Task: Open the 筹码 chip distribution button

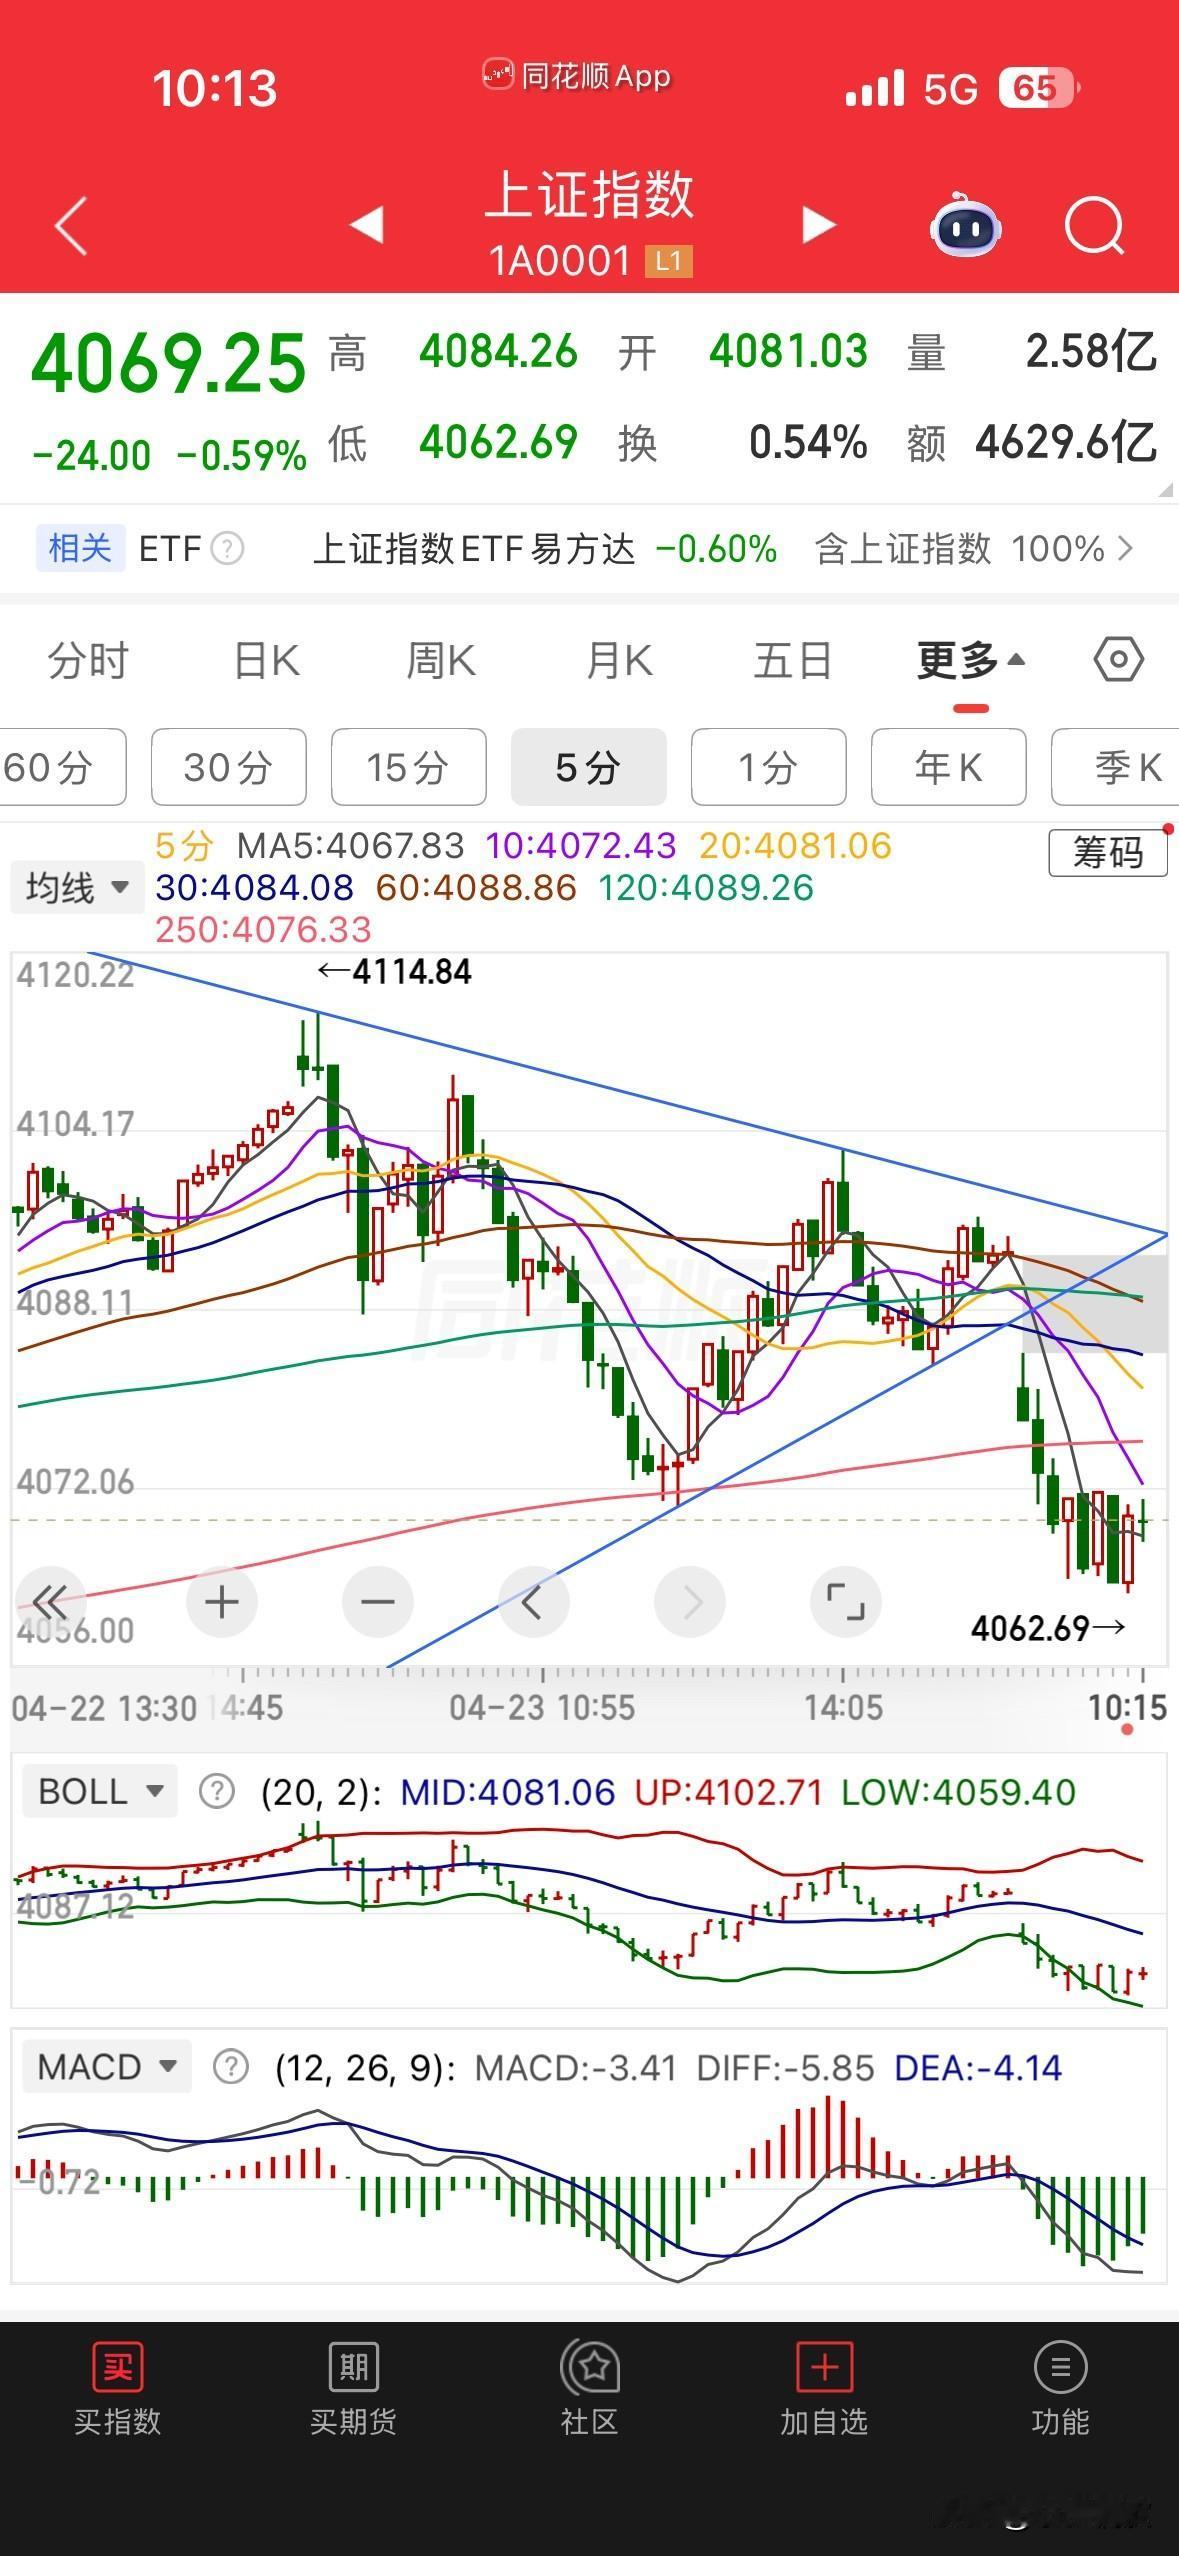Action: 1108,853
